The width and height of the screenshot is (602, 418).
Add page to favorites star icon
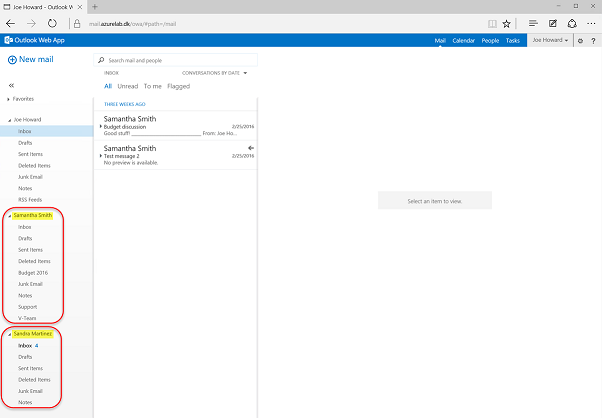tap(506, 24)
